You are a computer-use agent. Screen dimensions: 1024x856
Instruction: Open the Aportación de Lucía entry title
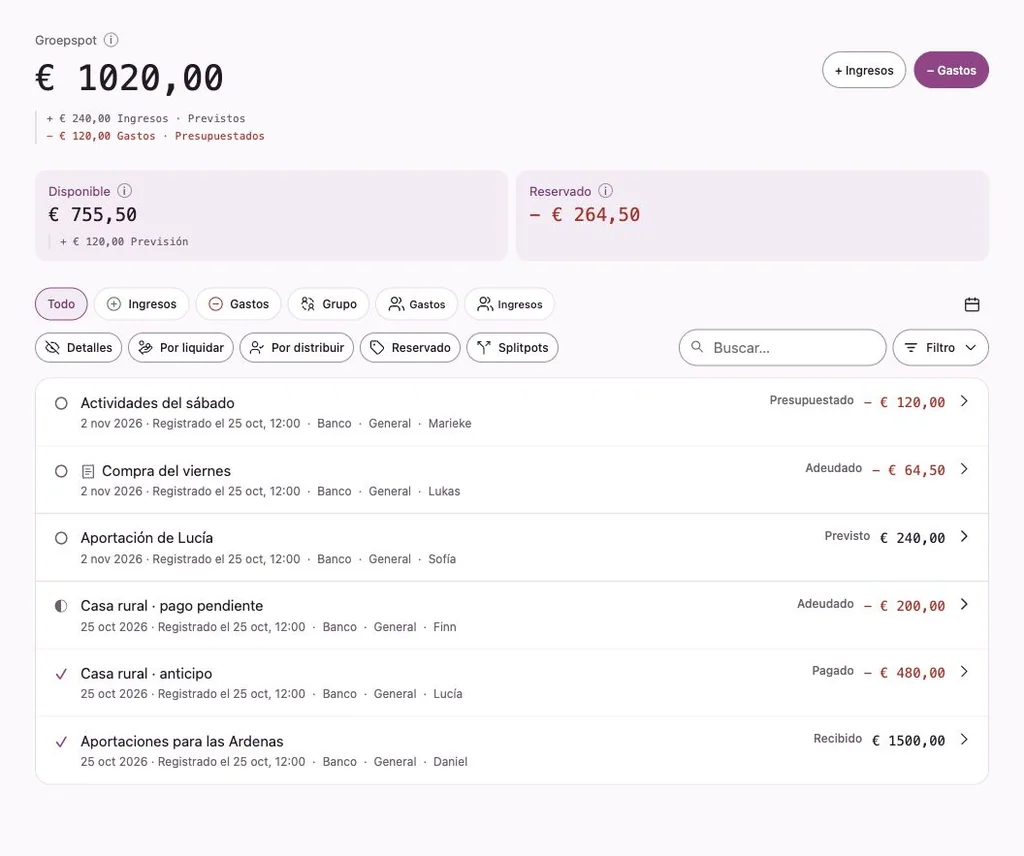pos(147,537)
